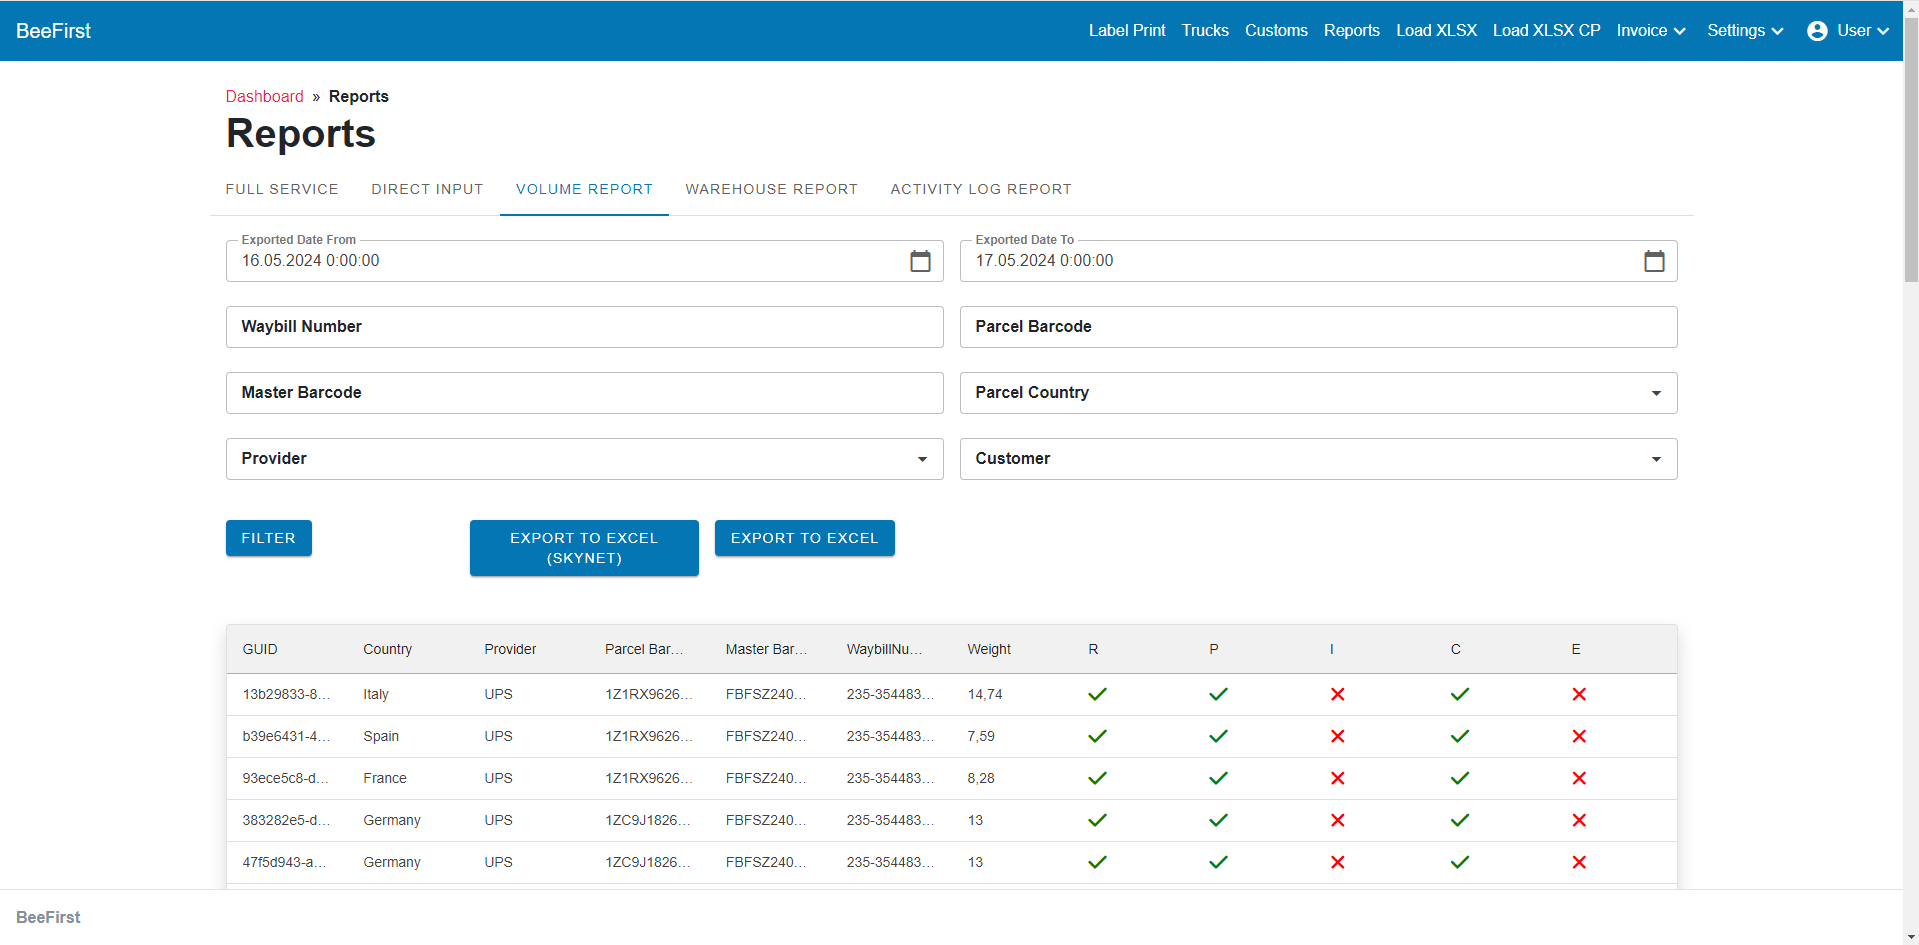Open Load XLSX CP in navigation
Image resolution: width=1919 pixels, height=945 pixels.
(x=1546, y=31)
